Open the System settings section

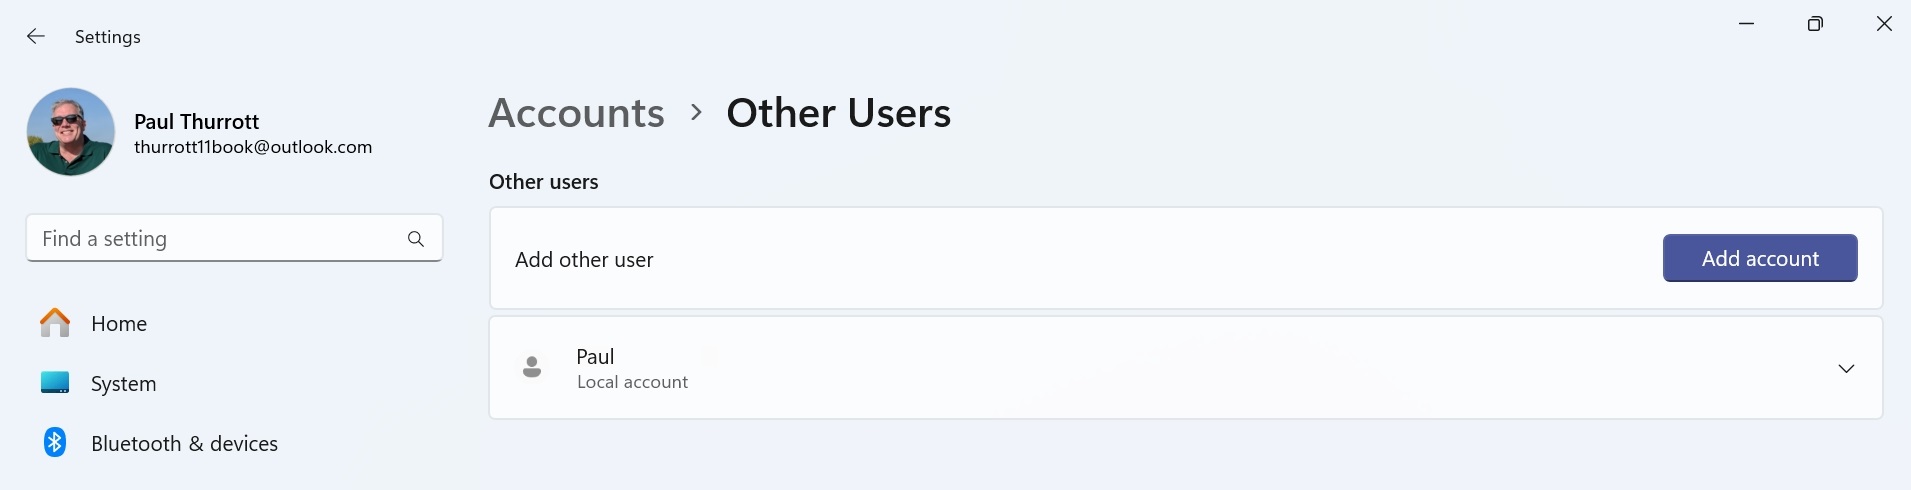click(123, 384)
